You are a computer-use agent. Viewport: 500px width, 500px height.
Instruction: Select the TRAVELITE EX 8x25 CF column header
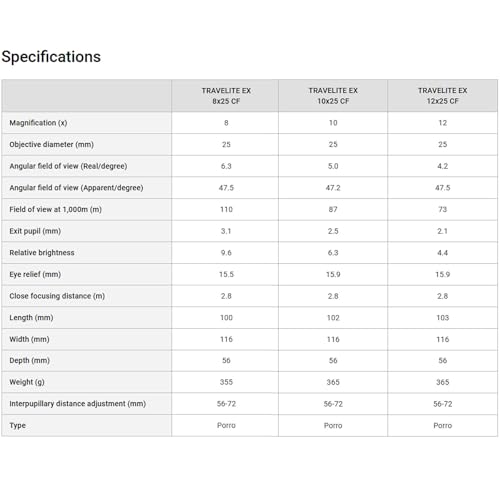point(226,96)
